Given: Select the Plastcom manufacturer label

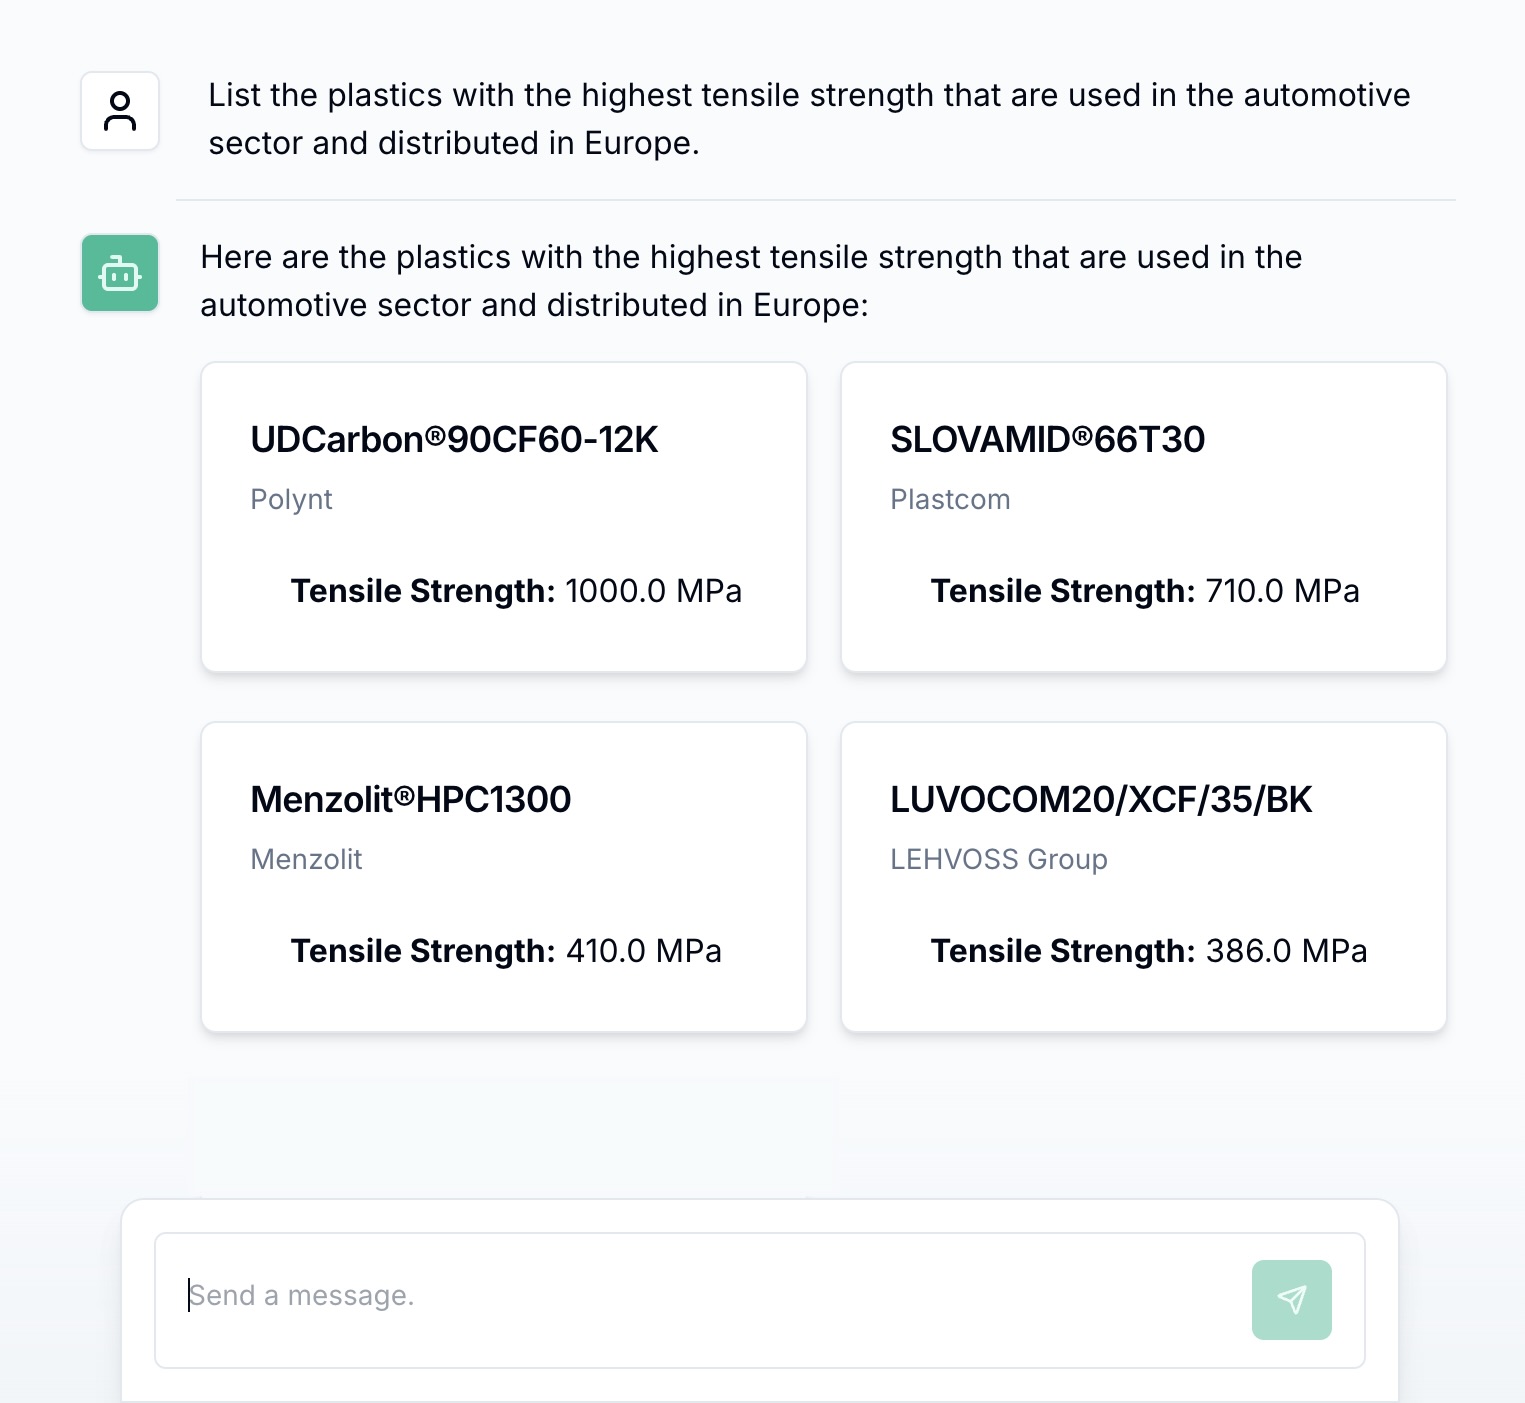Looking at the screenshot, I should (950, 499).
